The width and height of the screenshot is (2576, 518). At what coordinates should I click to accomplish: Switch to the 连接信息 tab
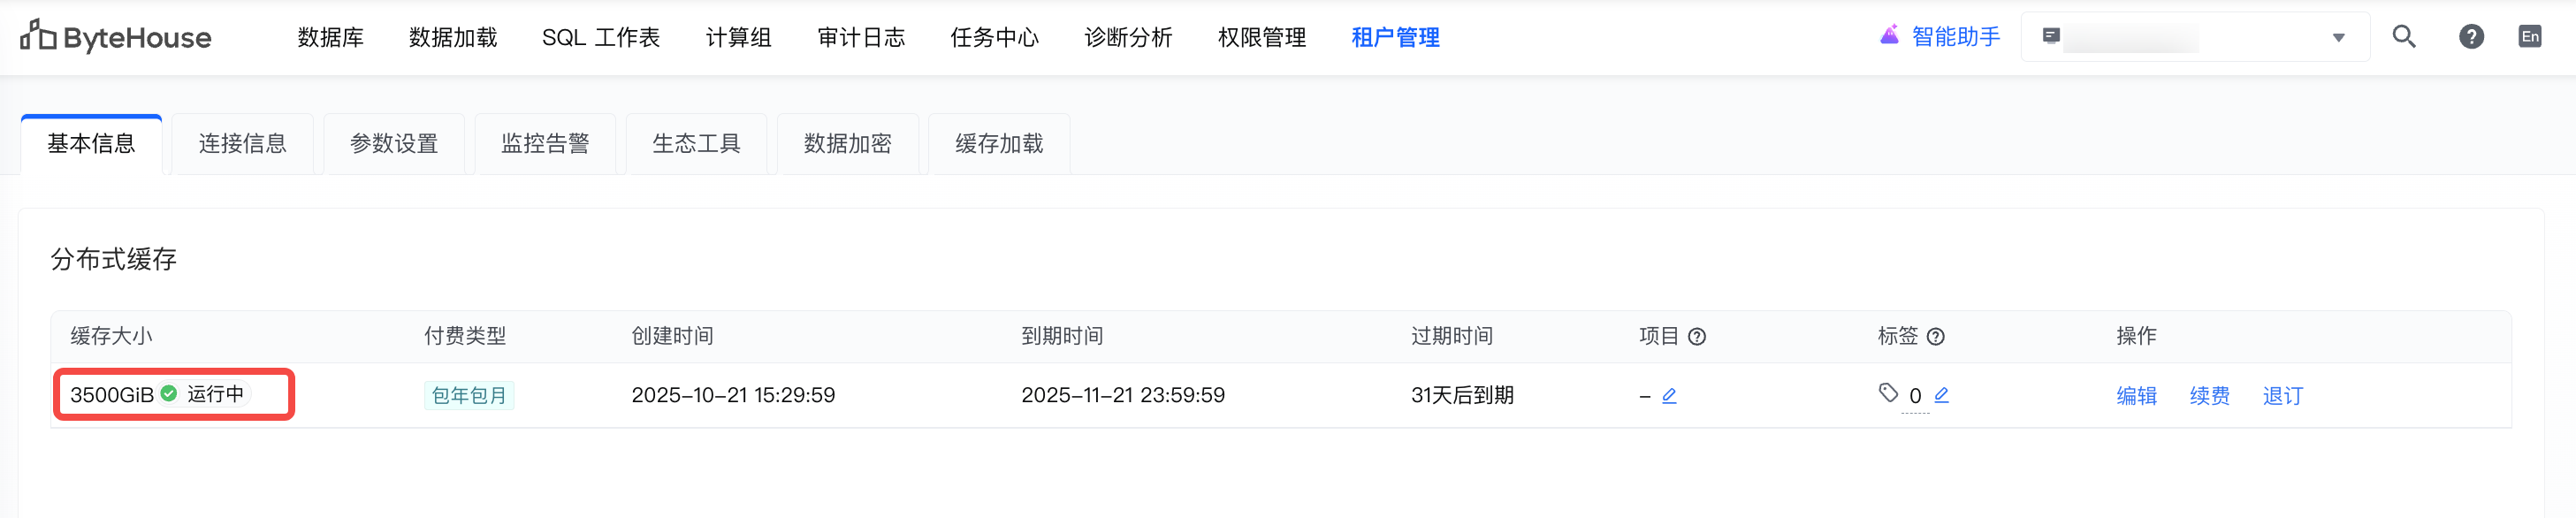(242, 144)
